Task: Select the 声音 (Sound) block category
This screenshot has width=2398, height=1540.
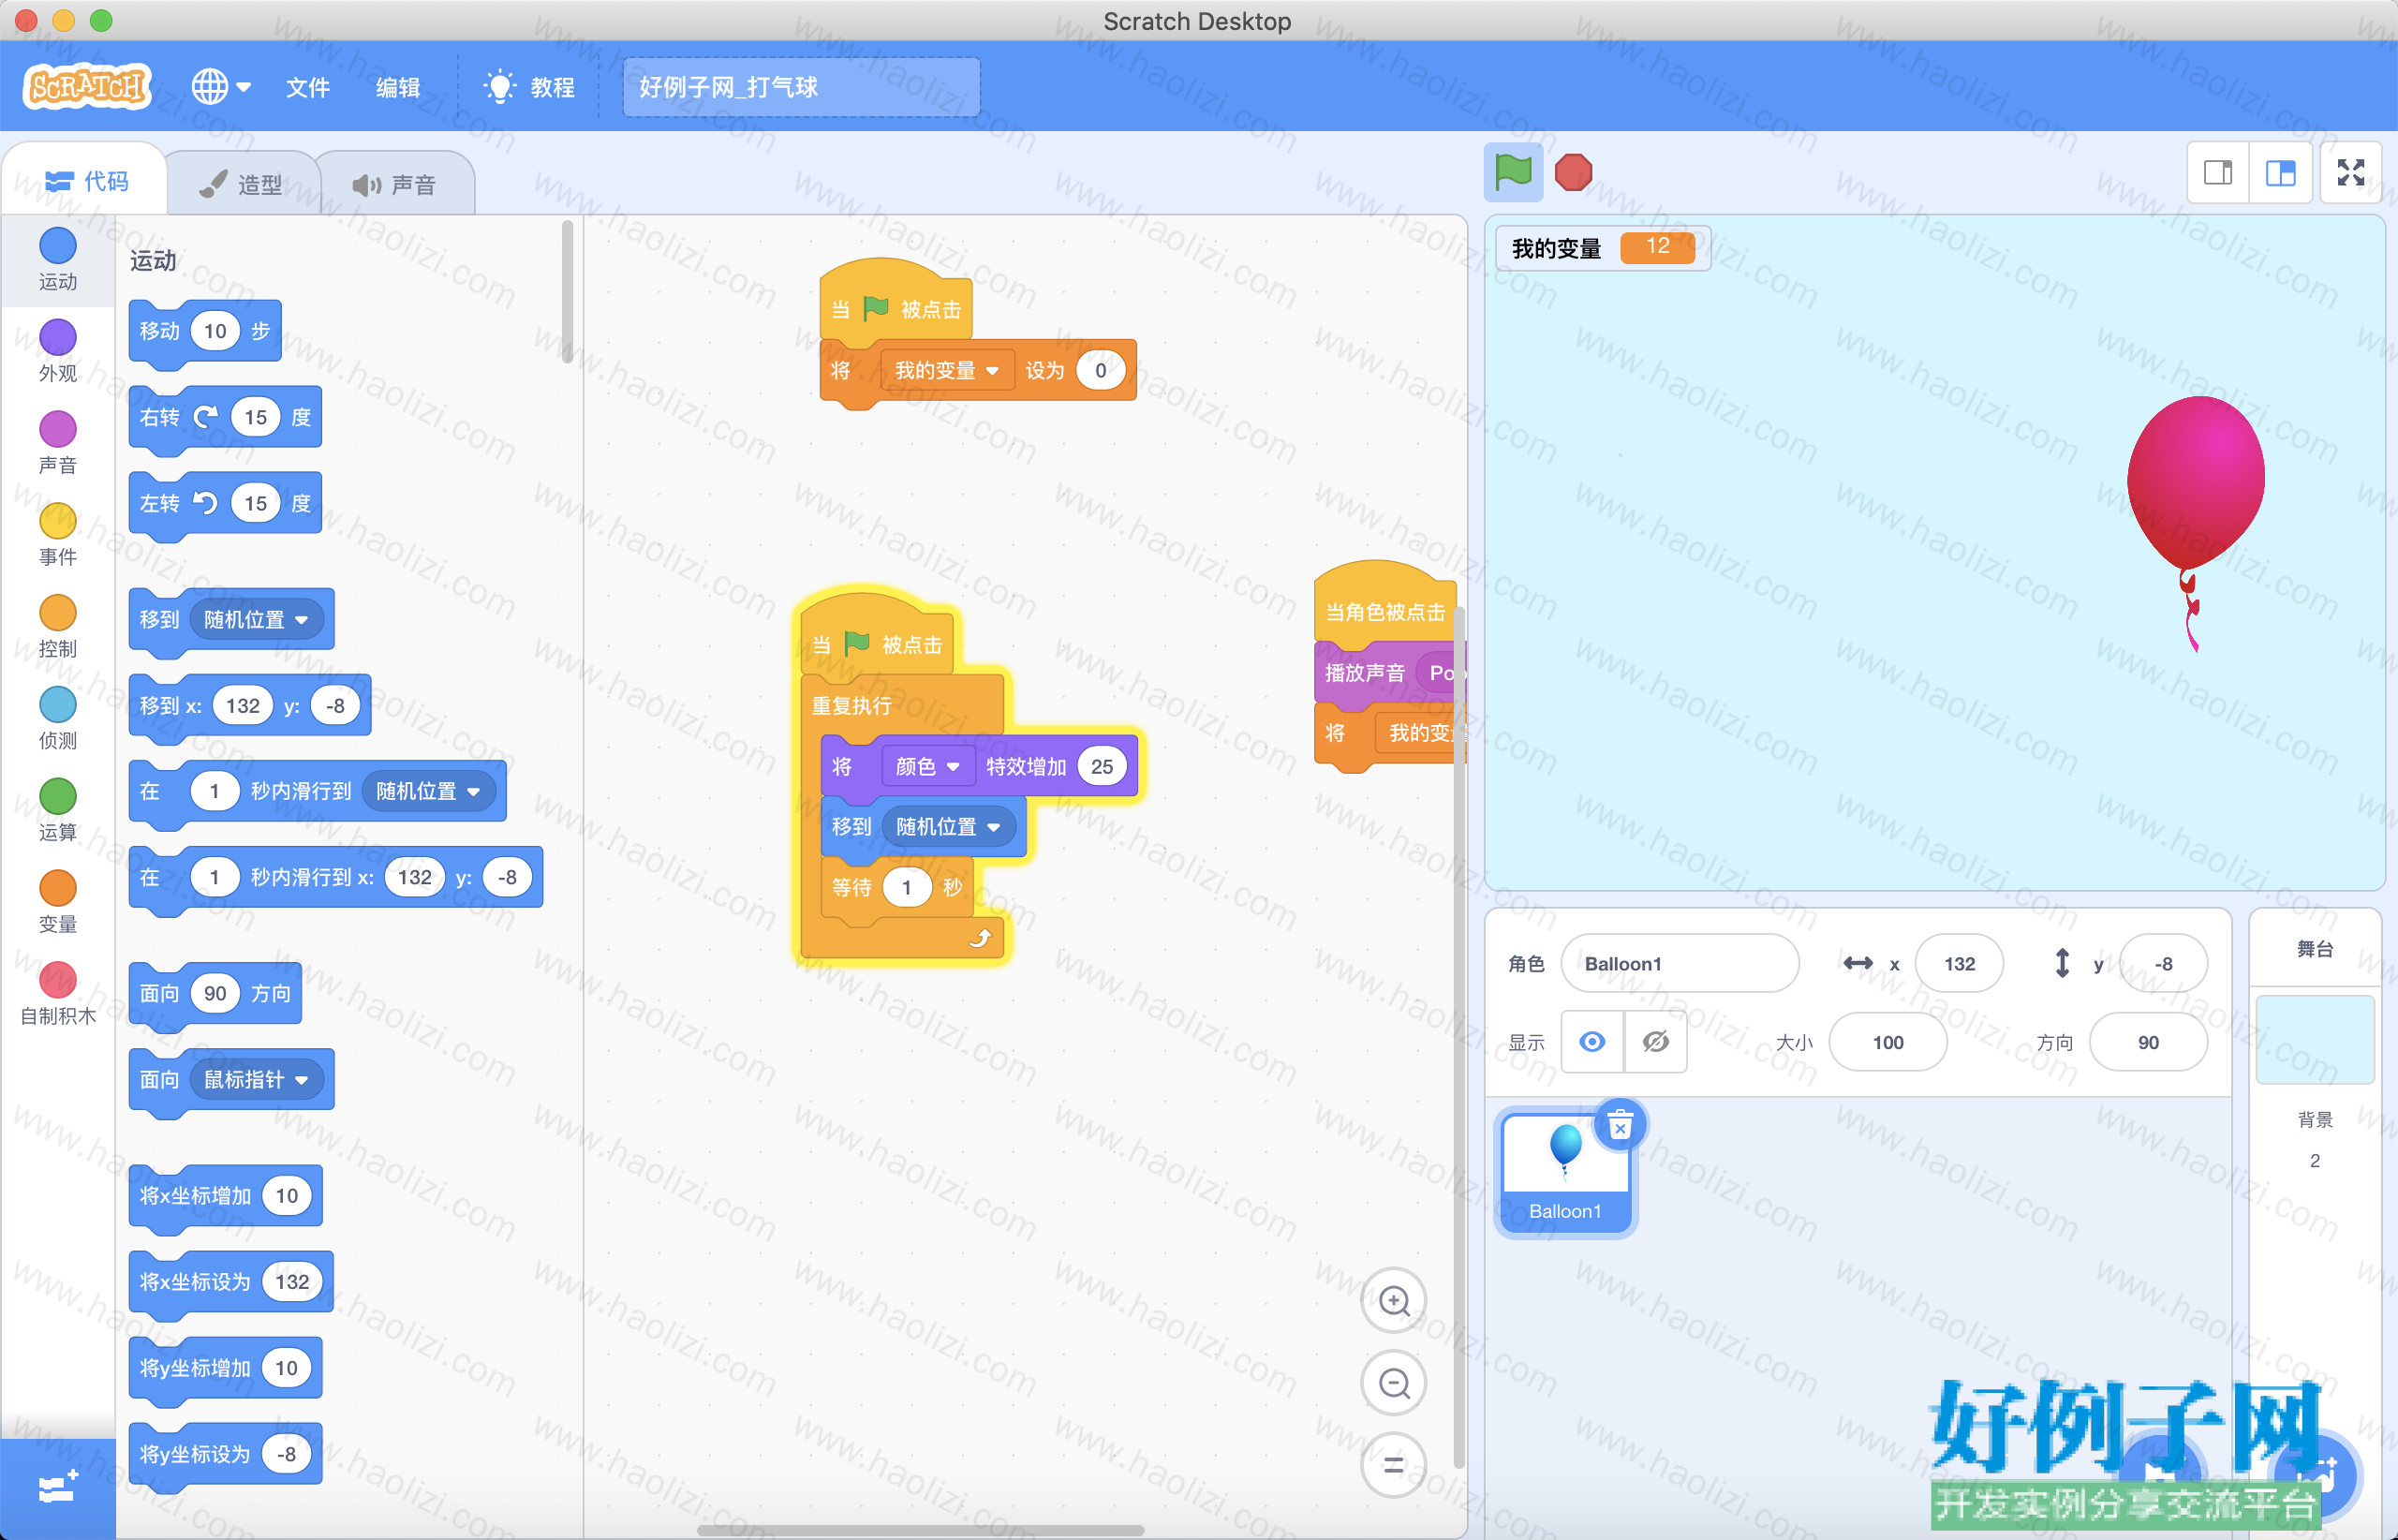Action: coord(57,443)
